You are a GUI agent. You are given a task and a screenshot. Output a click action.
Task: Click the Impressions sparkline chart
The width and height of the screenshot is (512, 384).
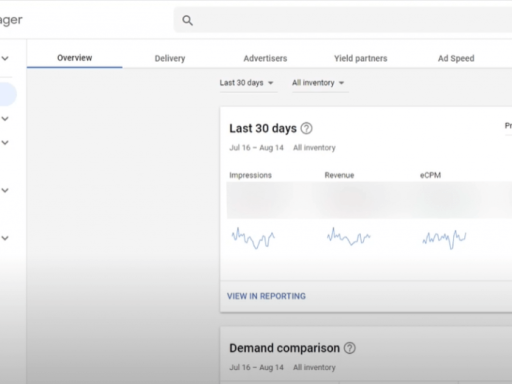click(253, 238)
